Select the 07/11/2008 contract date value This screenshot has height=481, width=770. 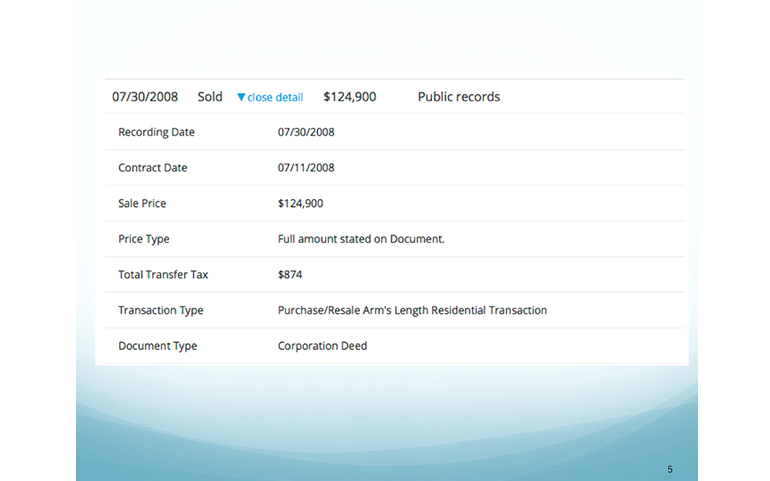[x=306, y=168]
